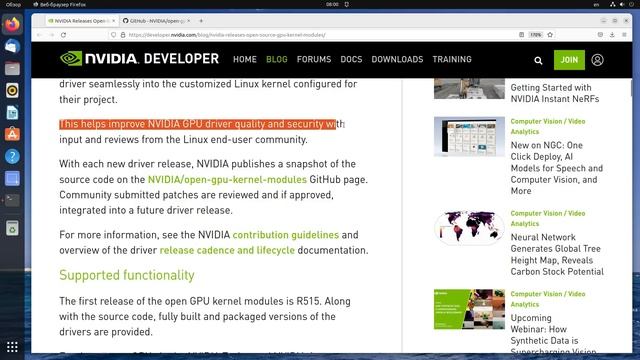The width and height of the screenshot is (640, 360).
Task: Open the Обзор activities overview
Action: tap(13, 4)
